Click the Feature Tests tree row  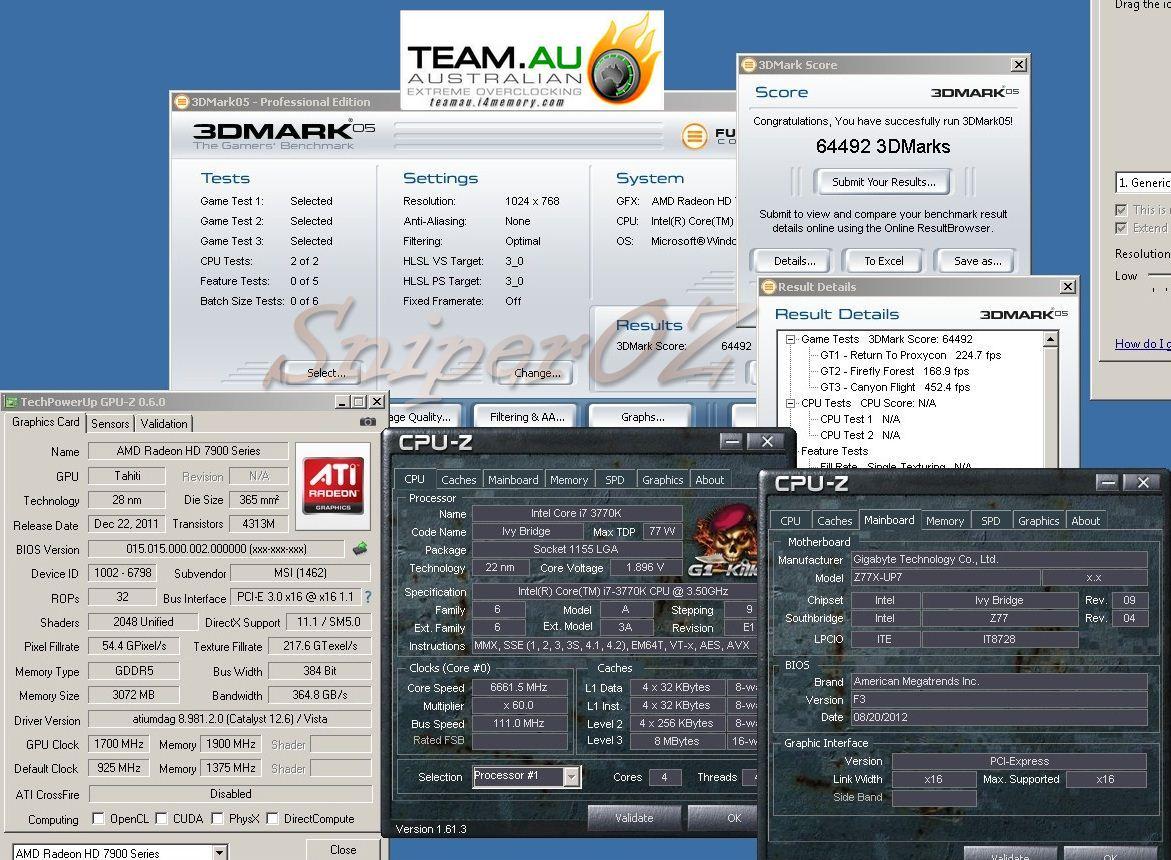coord(834,451)
